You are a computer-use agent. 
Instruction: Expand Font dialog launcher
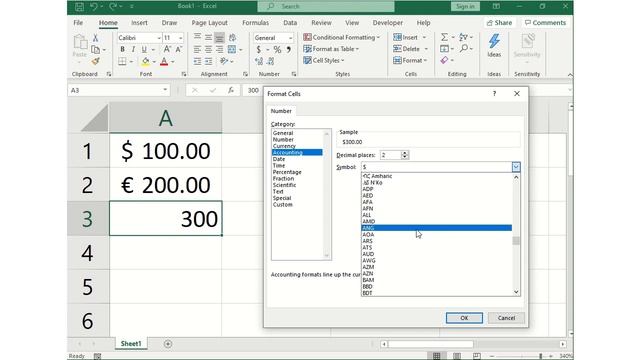point(184,74)
